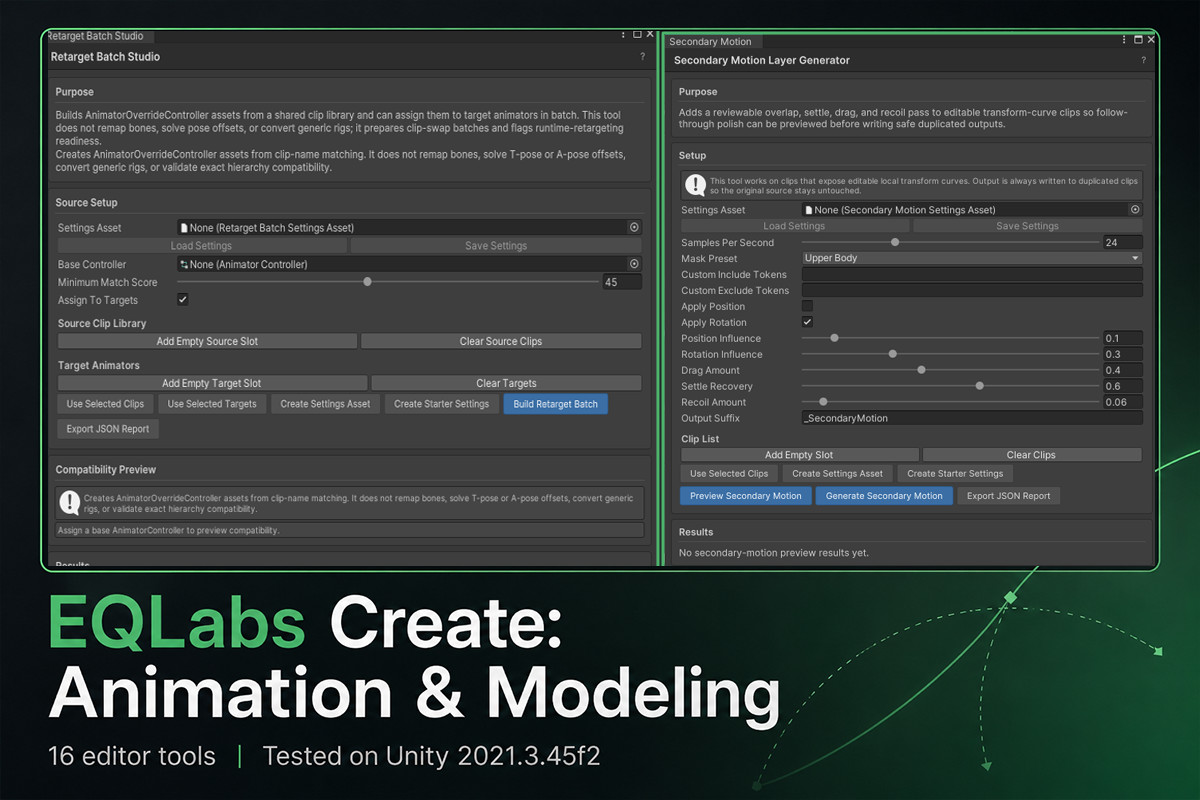The height and width of the screenshot is (800, 1200).
Task: Click the Settle Recovery value field 0.6
Action: [x=1123, y=386]
